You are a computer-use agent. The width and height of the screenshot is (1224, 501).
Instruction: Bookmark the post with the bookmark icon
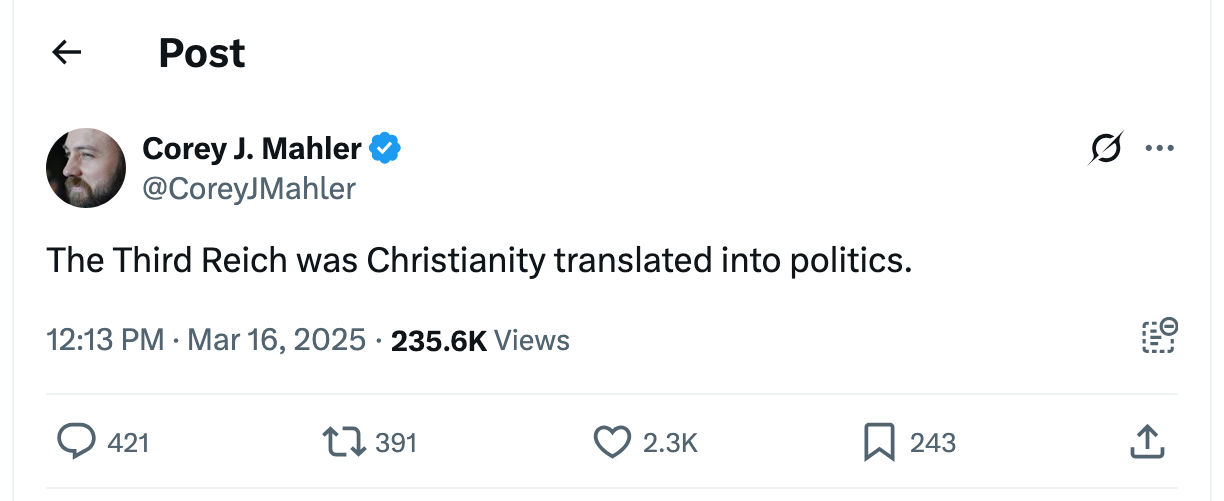pos(880,442)
